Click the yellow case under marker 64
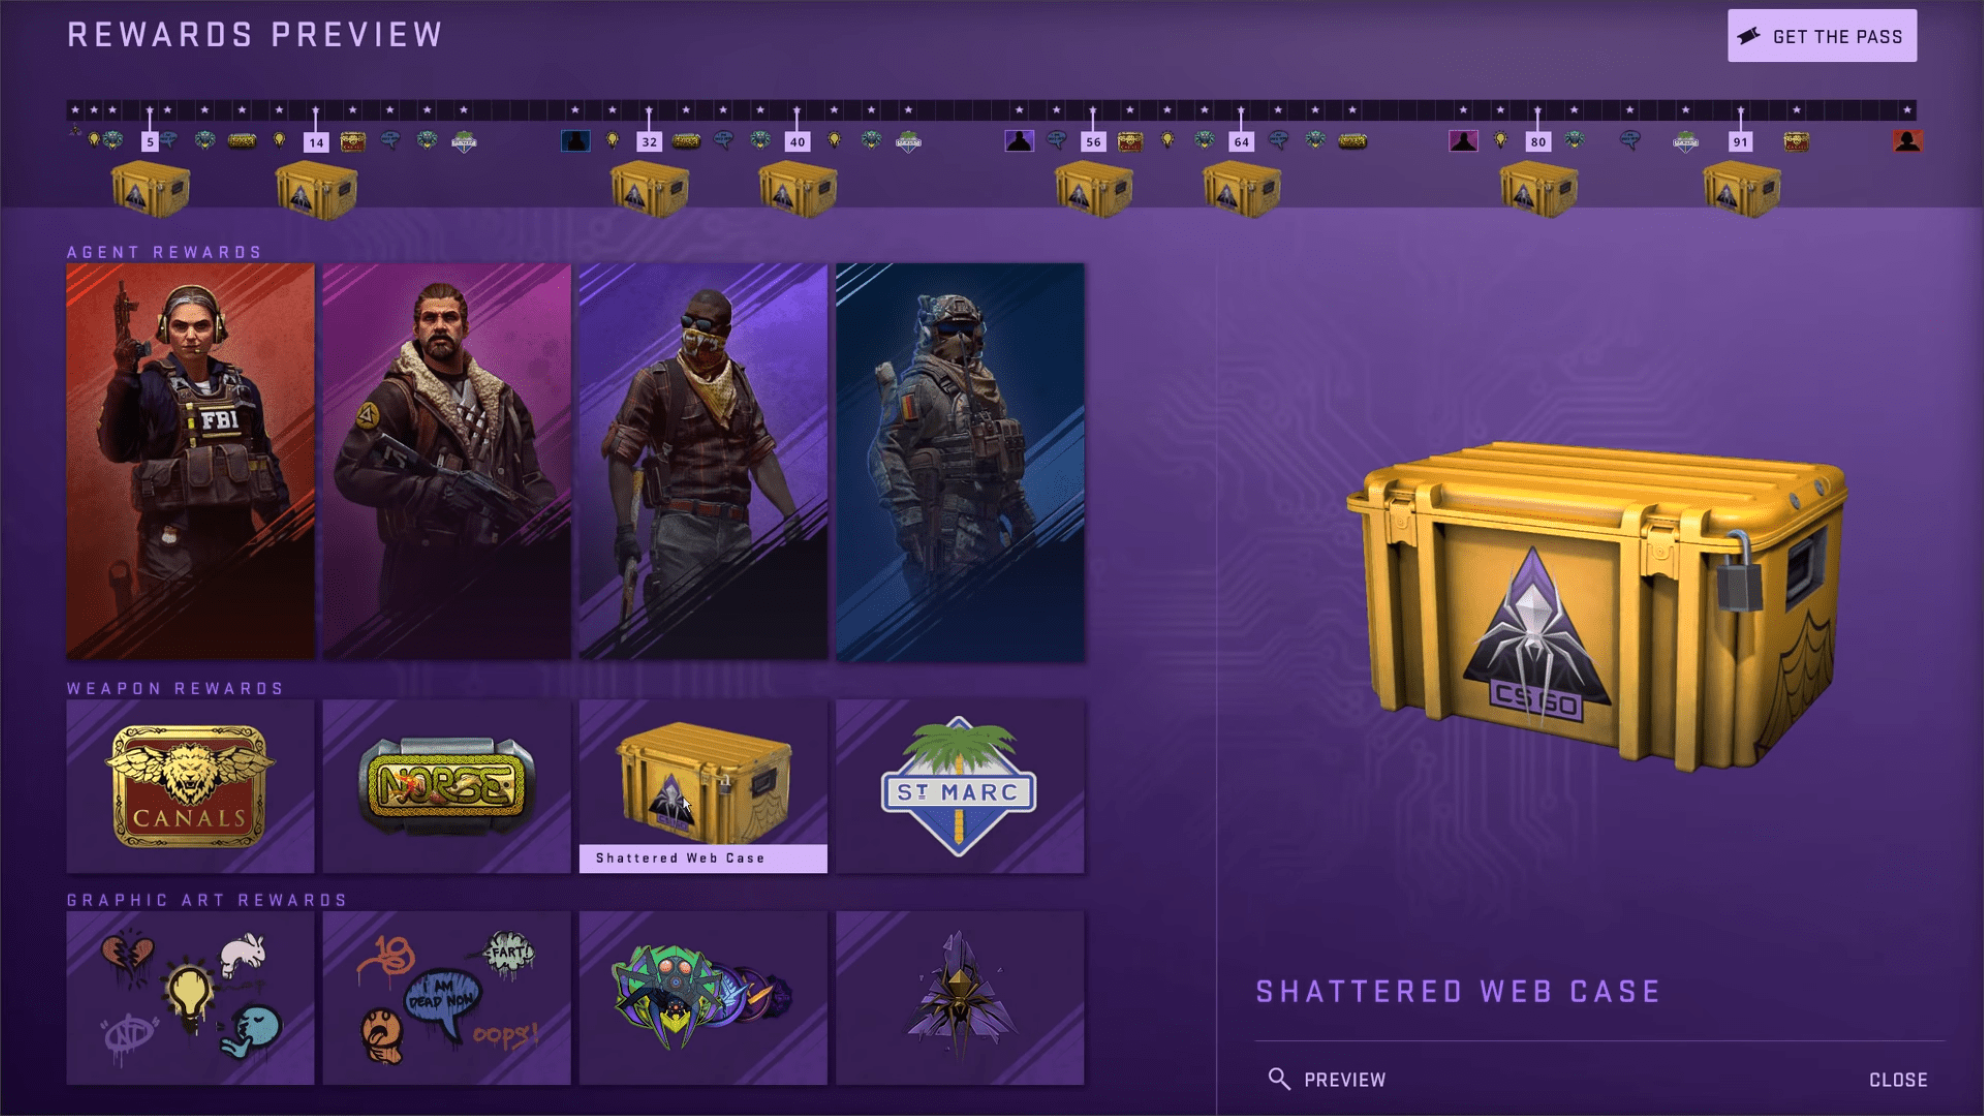The image size is (1984, 1116). pos(1241,189)
